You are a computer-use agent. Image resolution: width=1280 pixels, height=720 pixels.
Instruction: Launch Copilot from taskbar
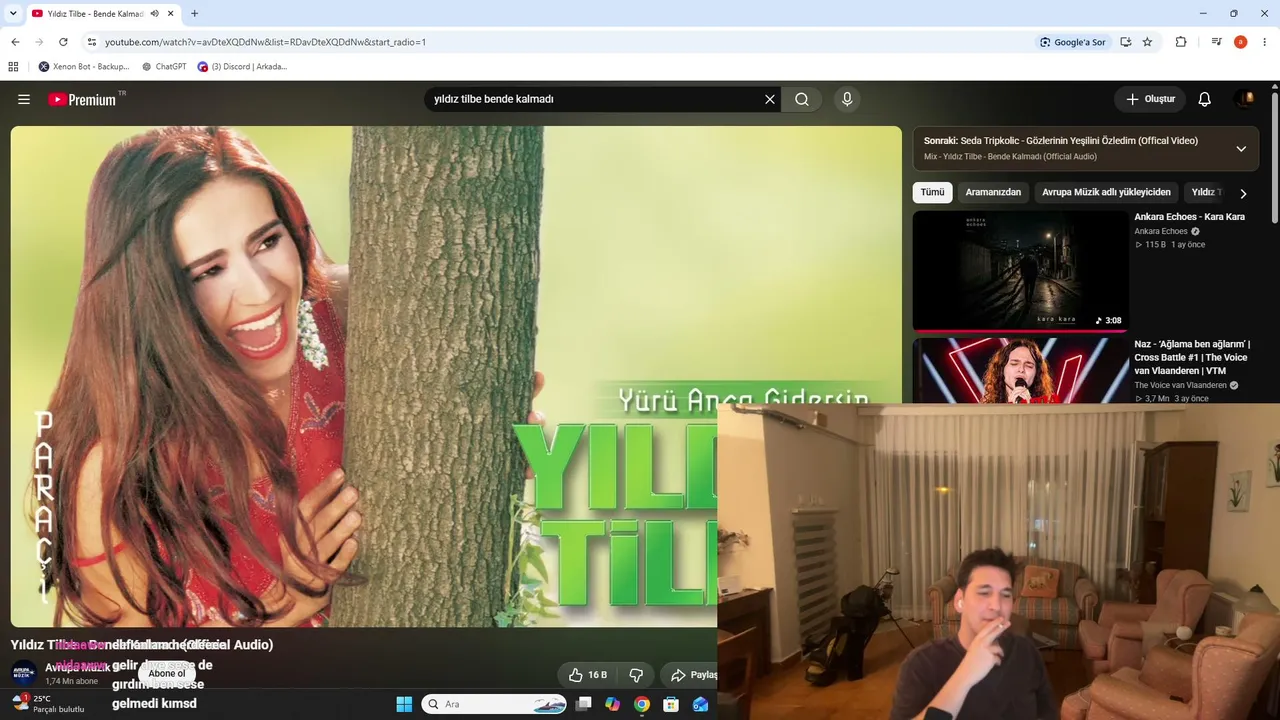[613, 704]
